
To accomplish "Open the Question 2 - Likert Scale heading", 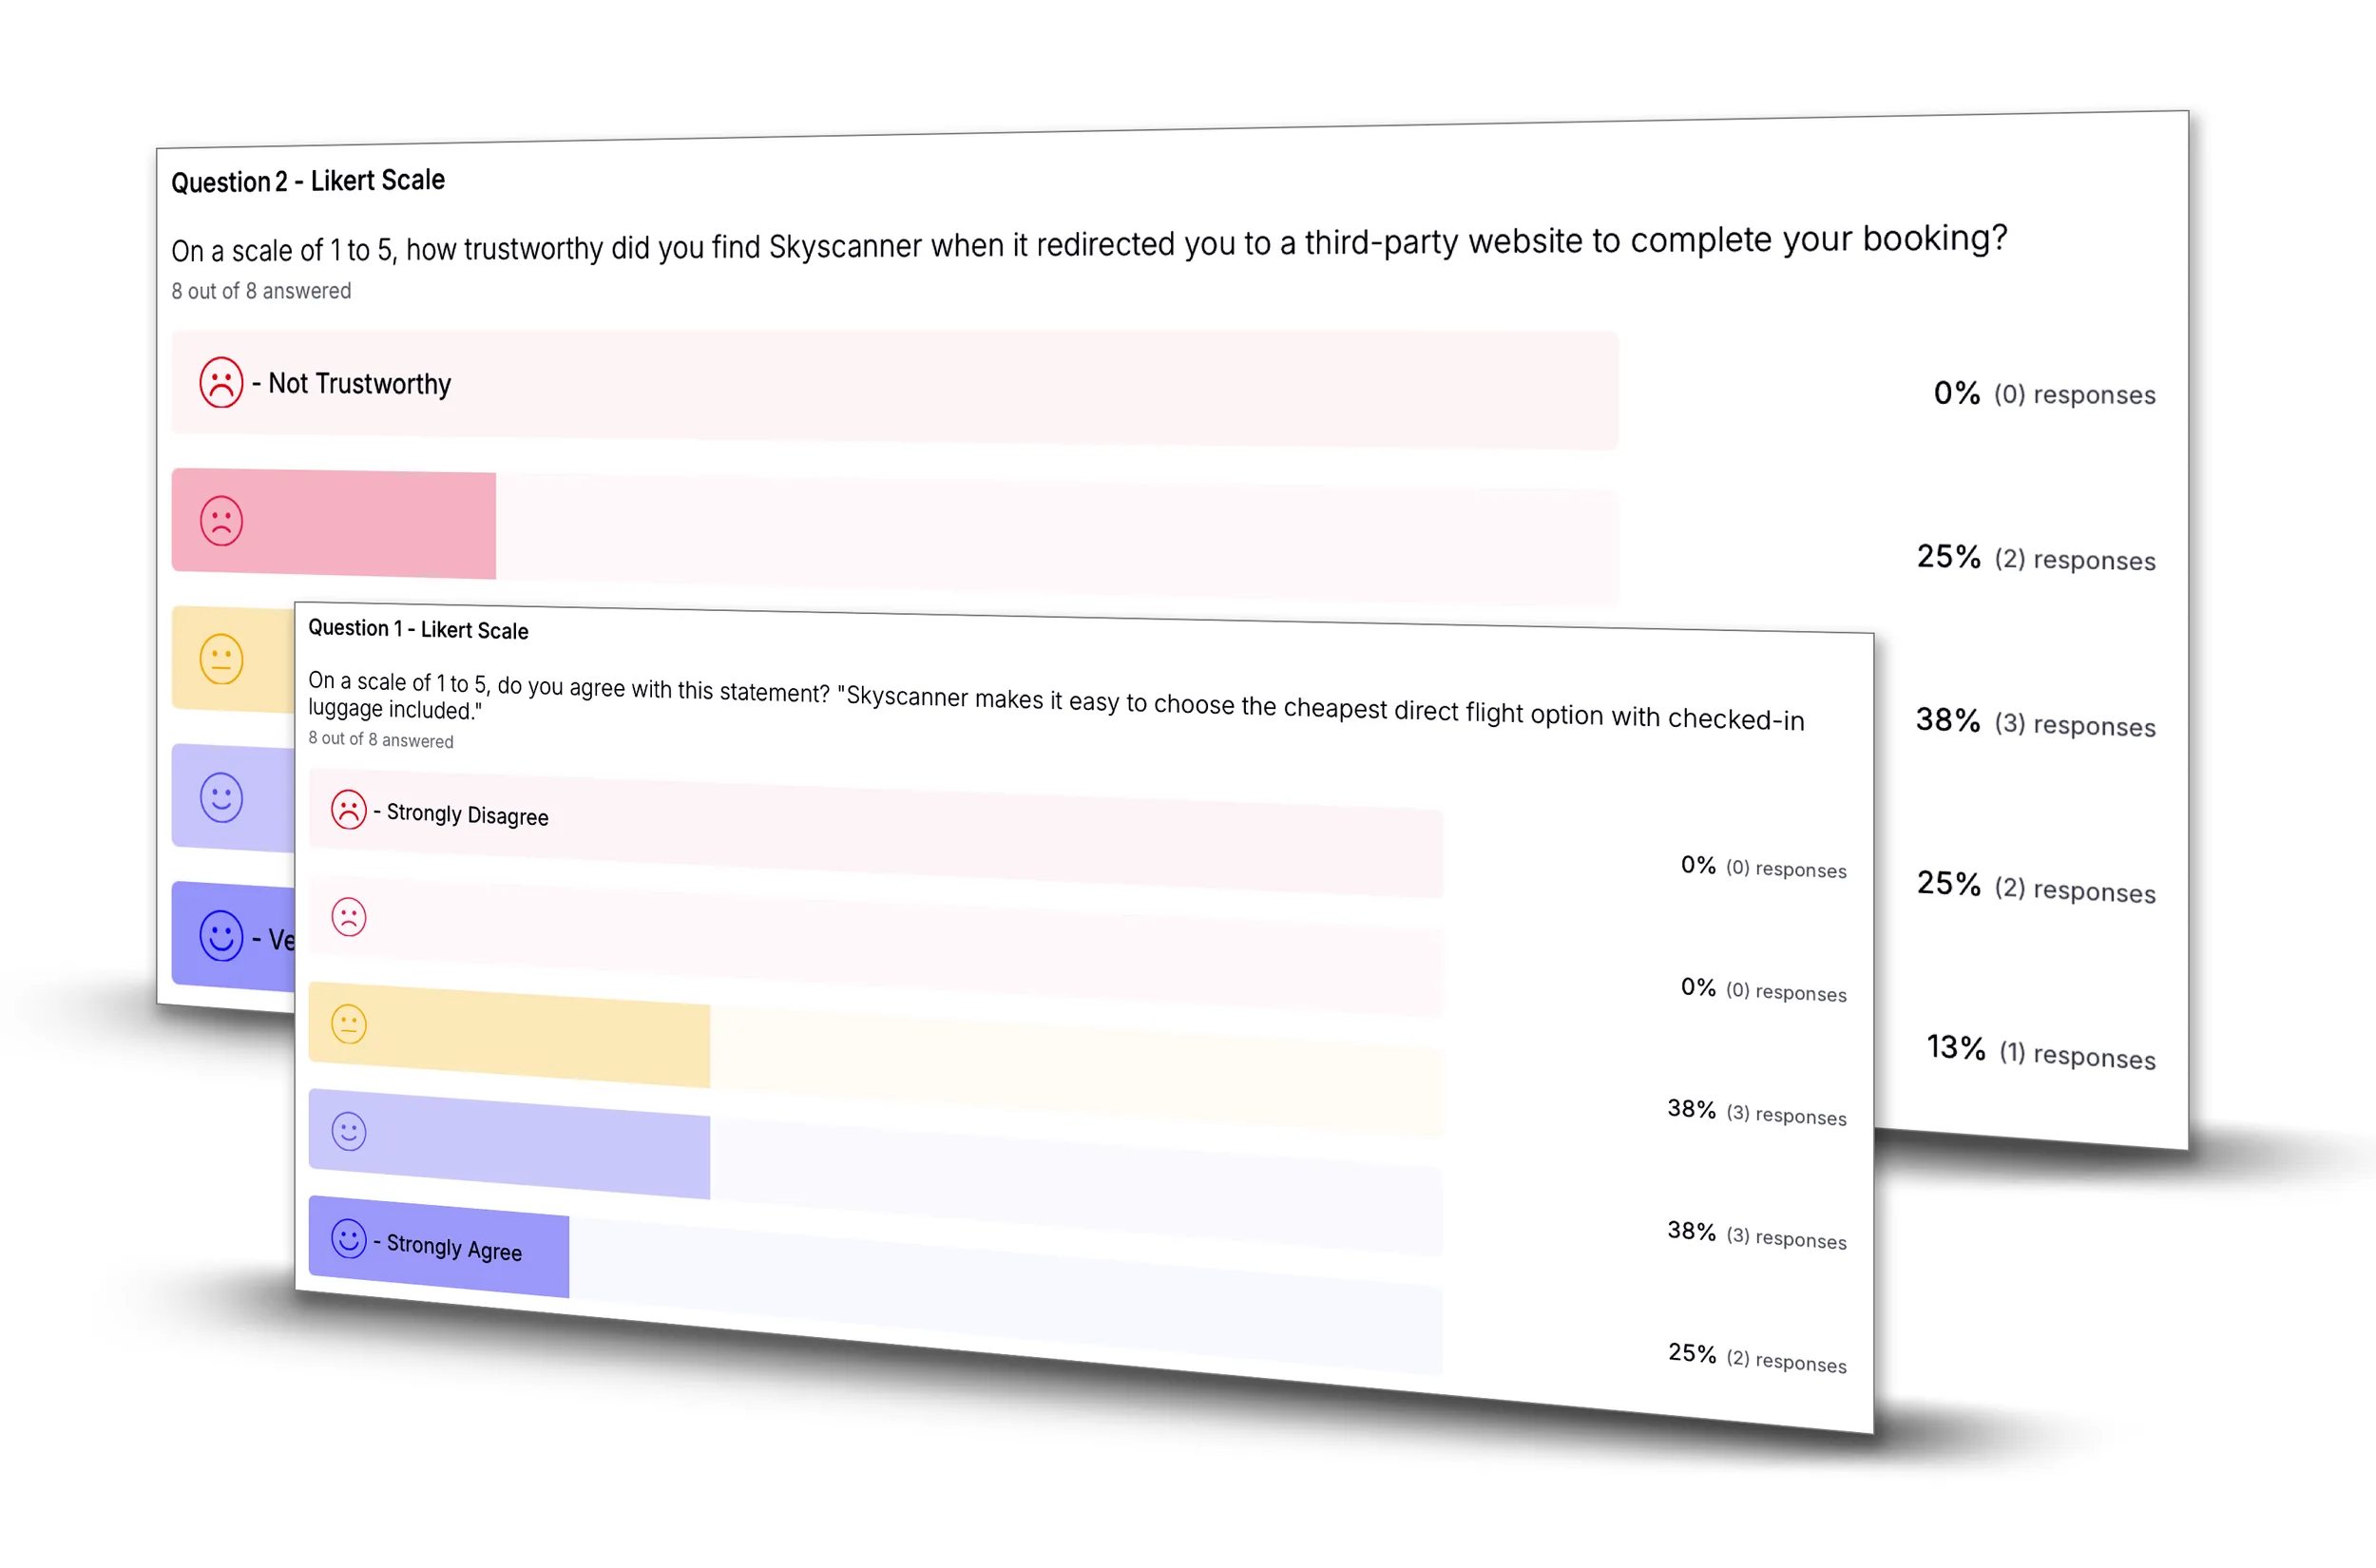I will coord(308,181).
